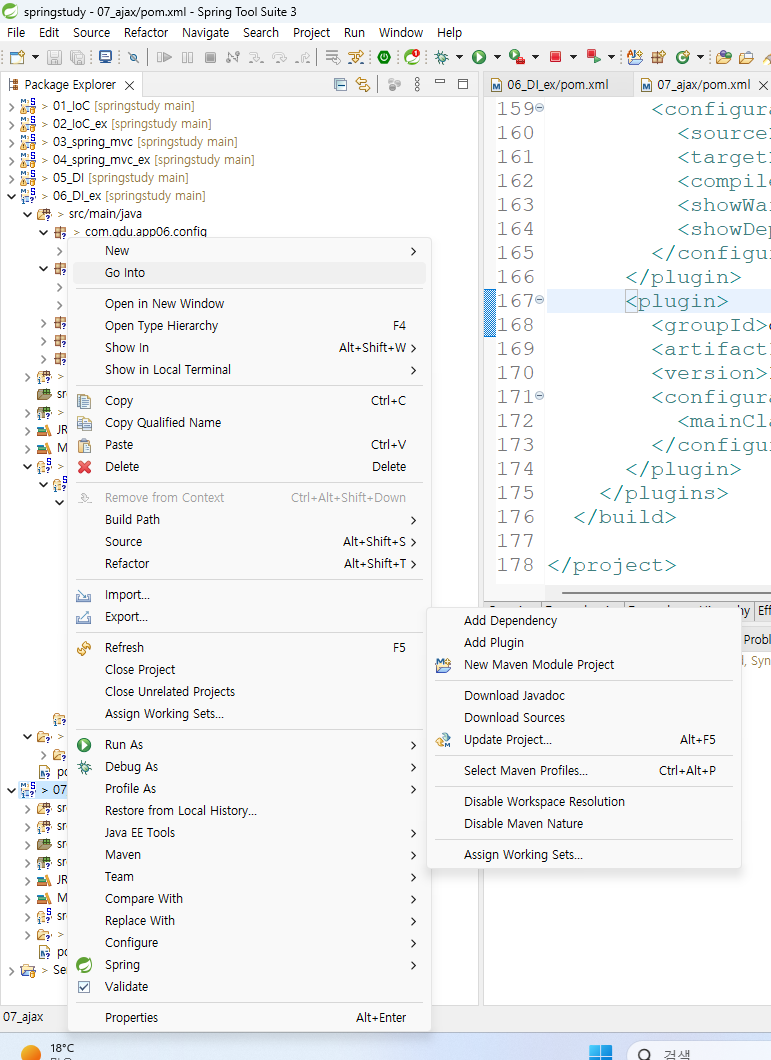Click Properties in the context menu

(250, 1017)
